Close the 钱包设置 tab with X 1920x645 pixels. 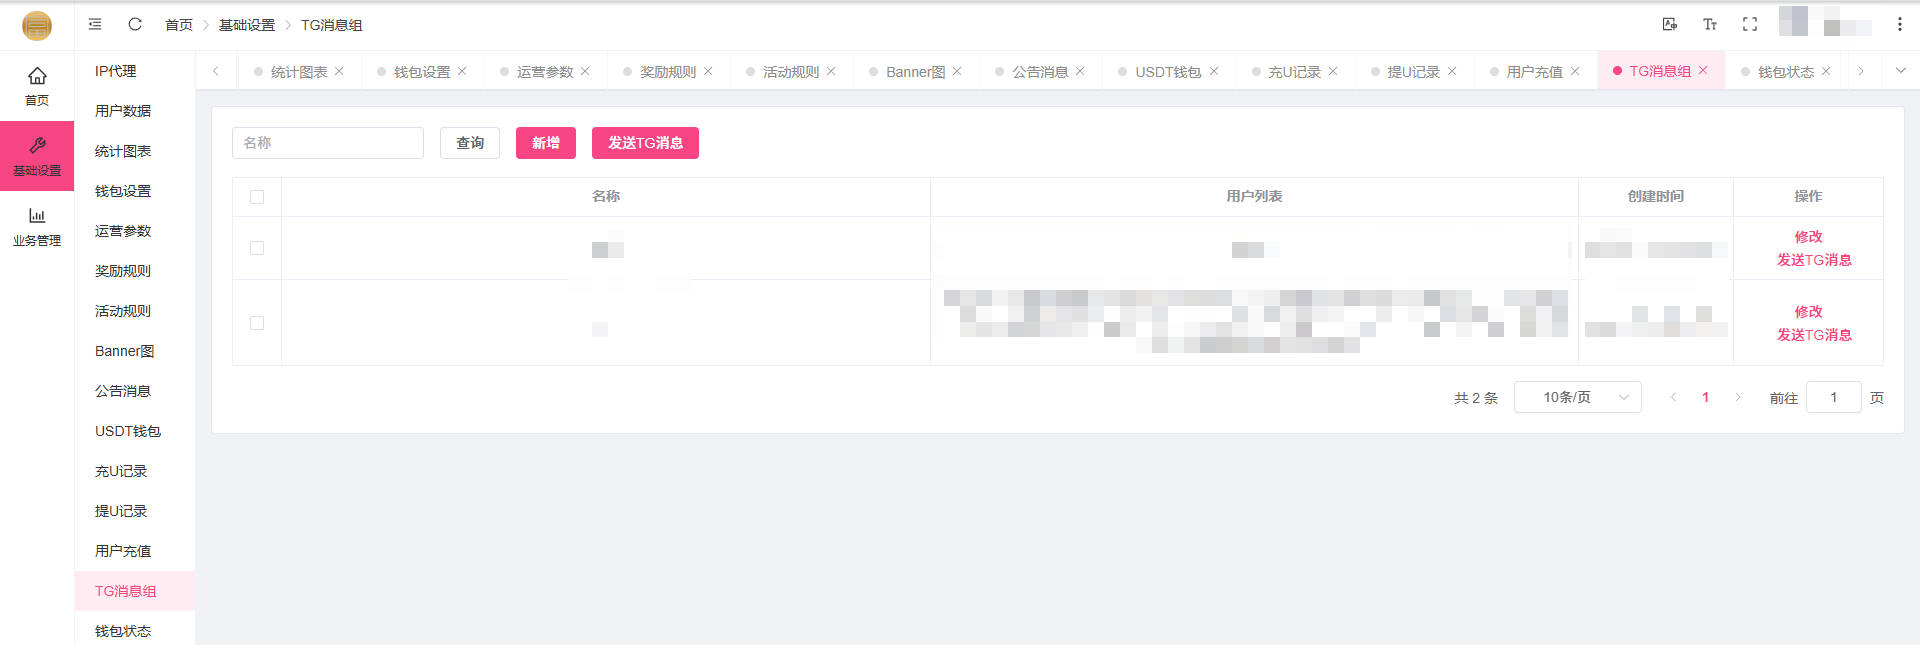(x=462, y=71)
